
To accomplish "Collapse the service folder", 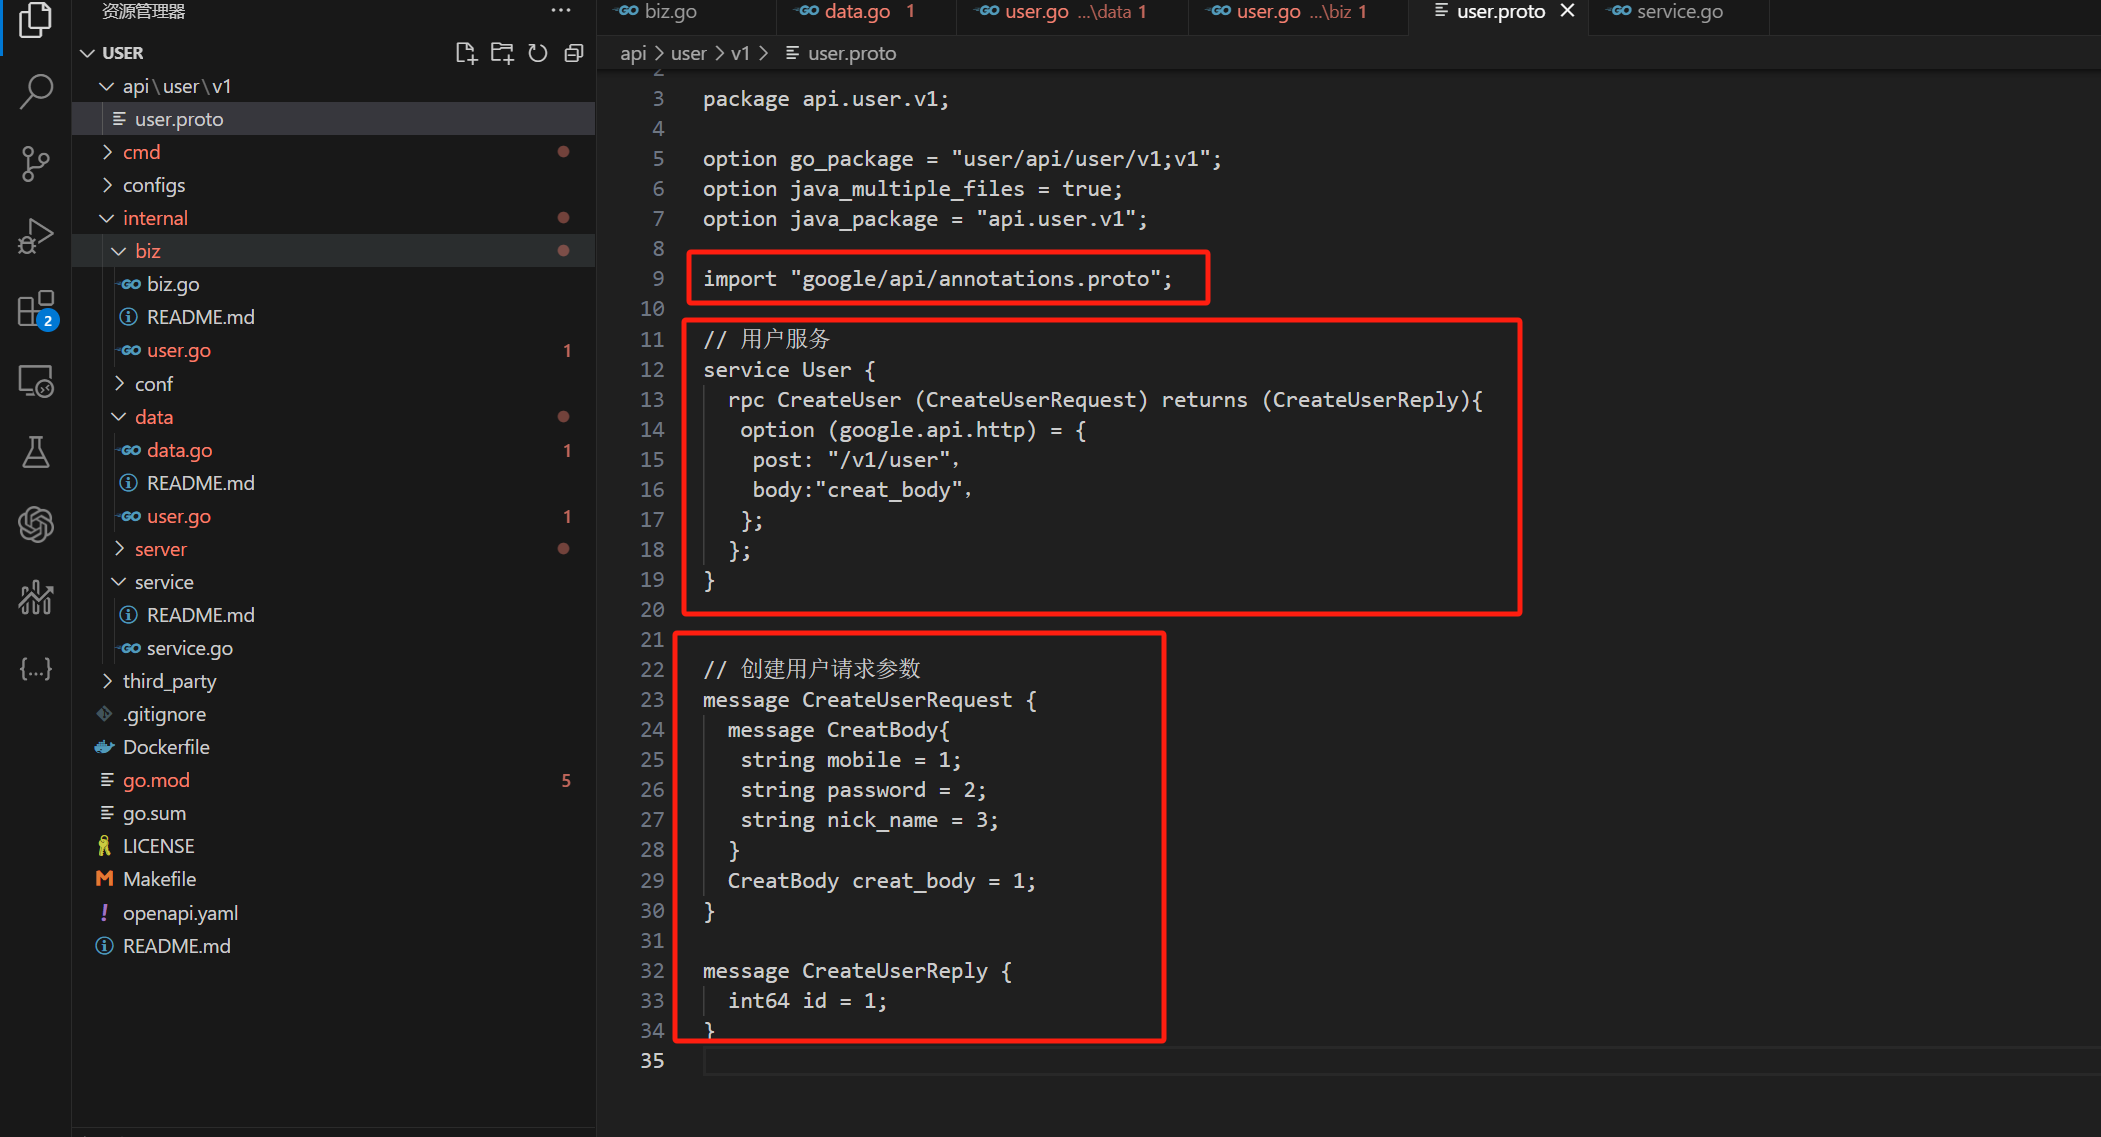I will pos(118,582).
